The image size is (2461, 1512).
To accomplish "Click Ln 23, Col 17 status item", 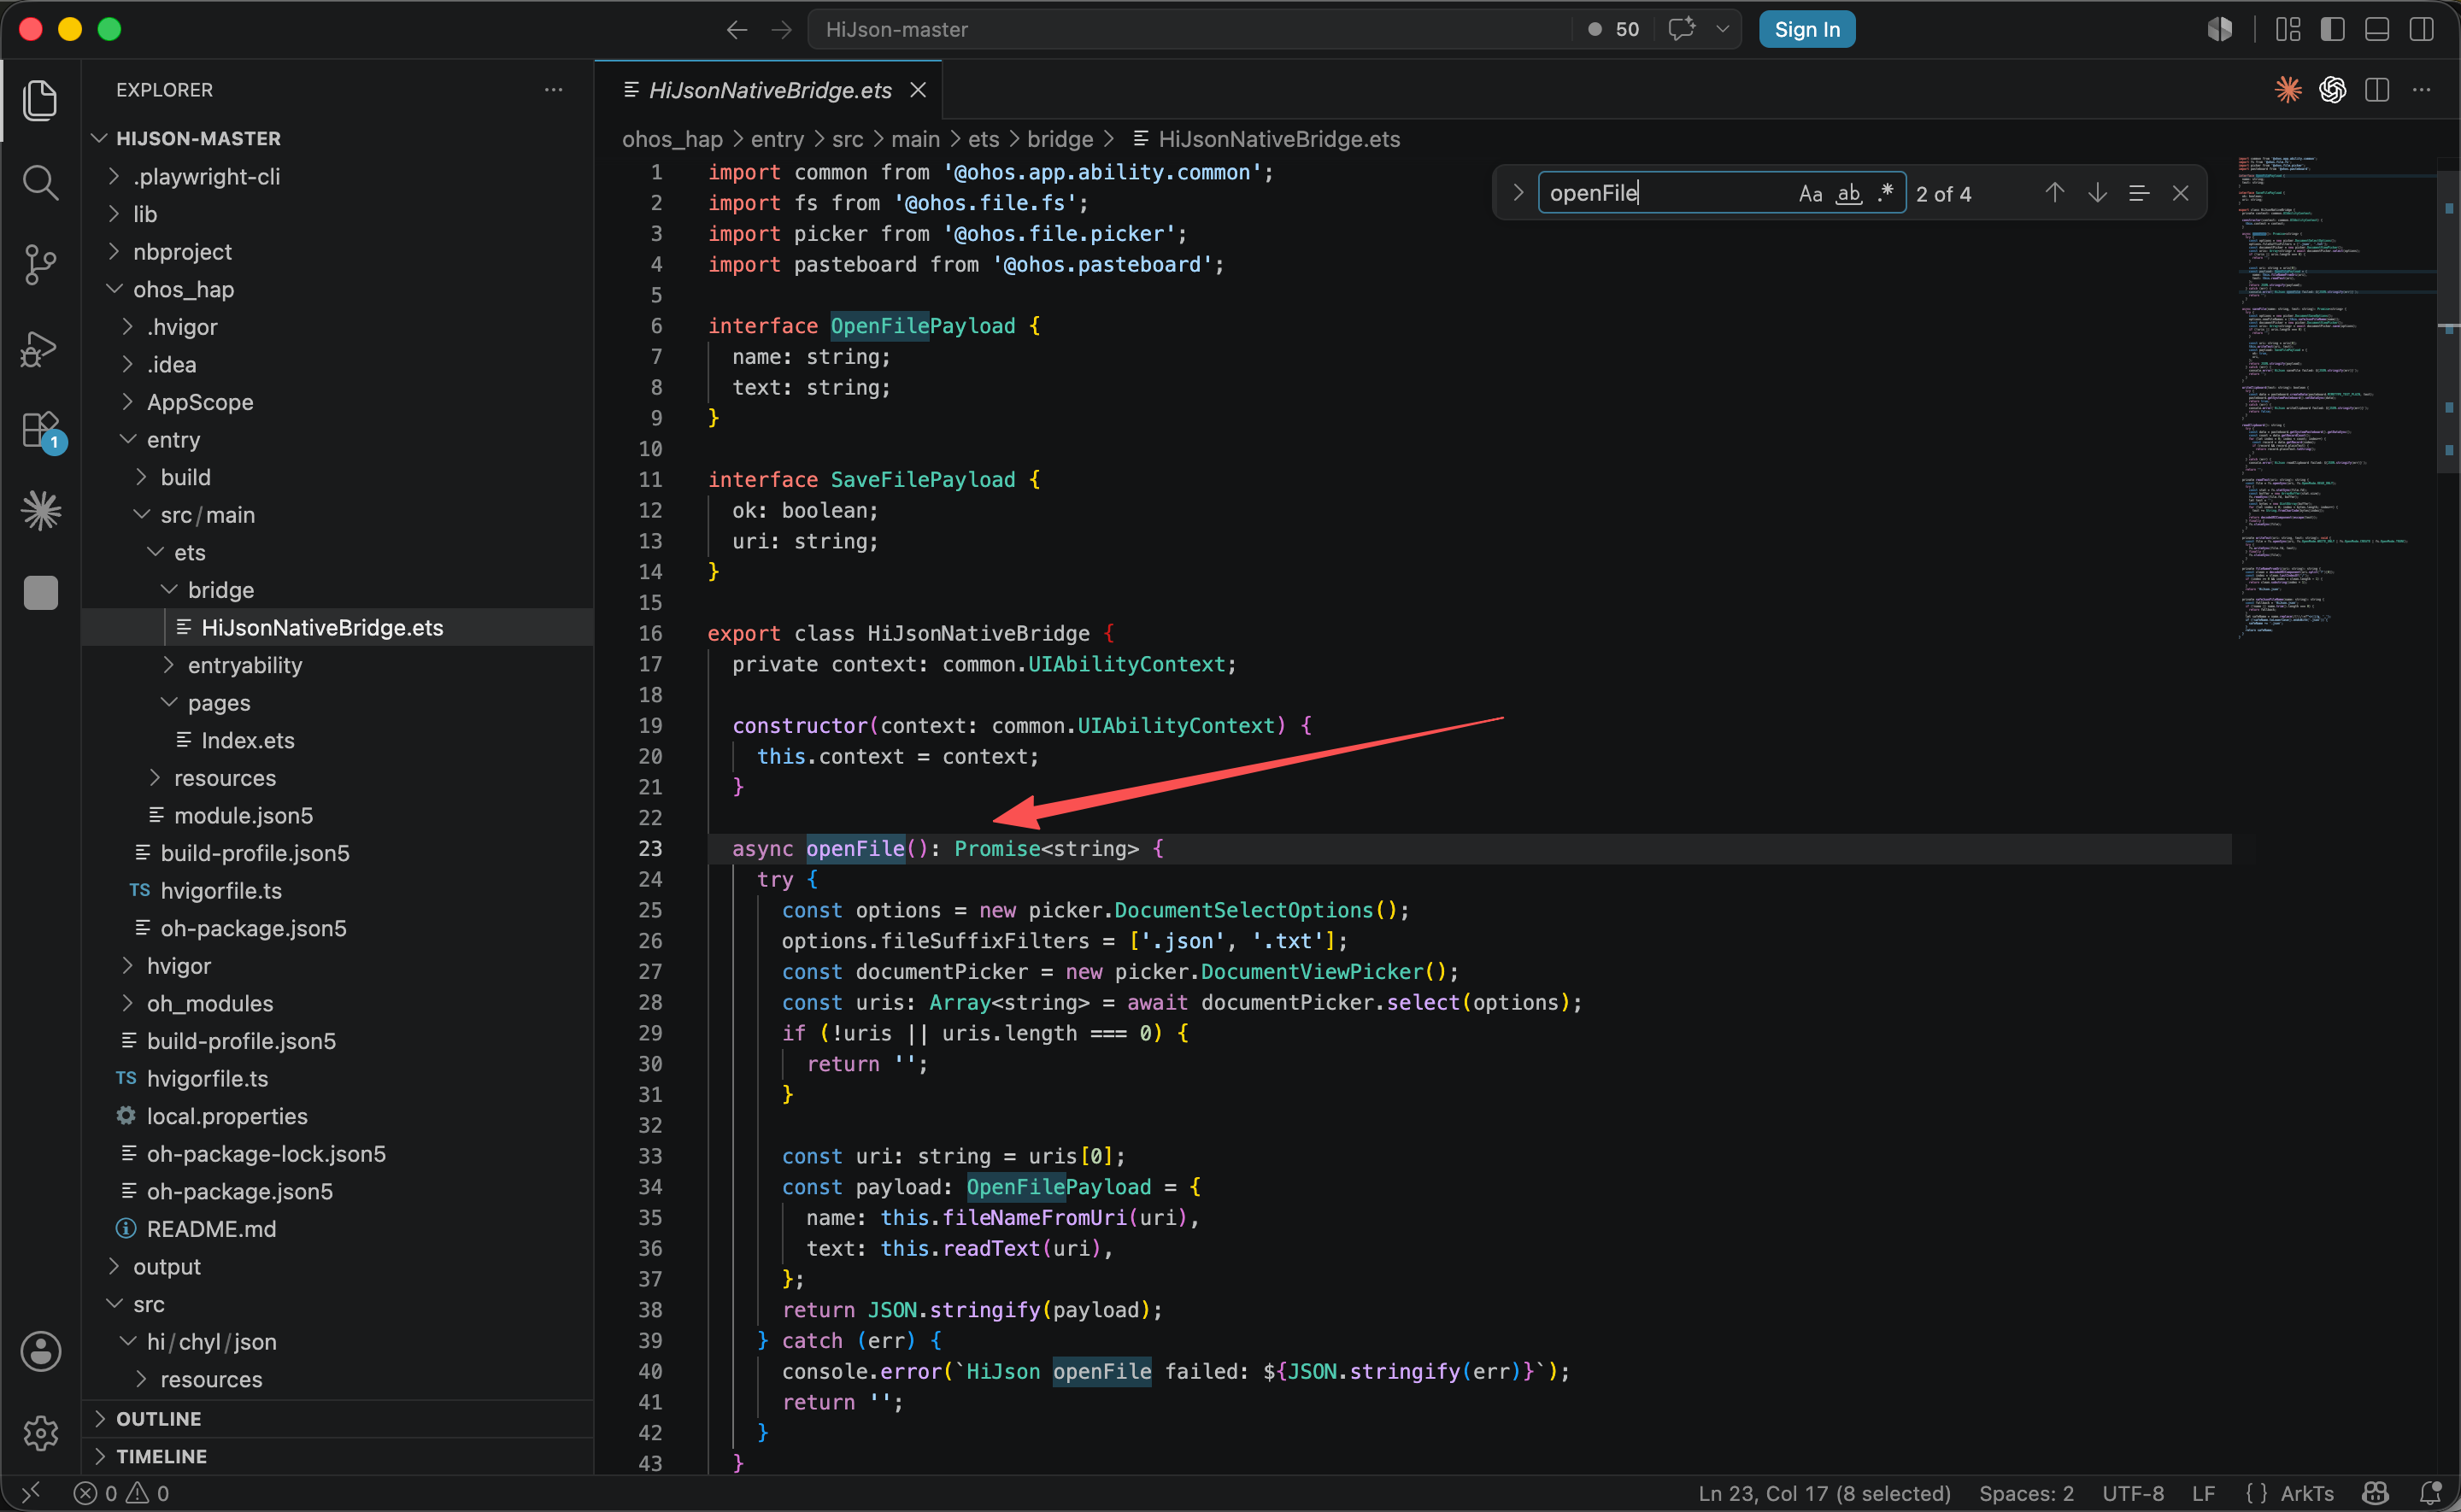I will (1823, 1493).
